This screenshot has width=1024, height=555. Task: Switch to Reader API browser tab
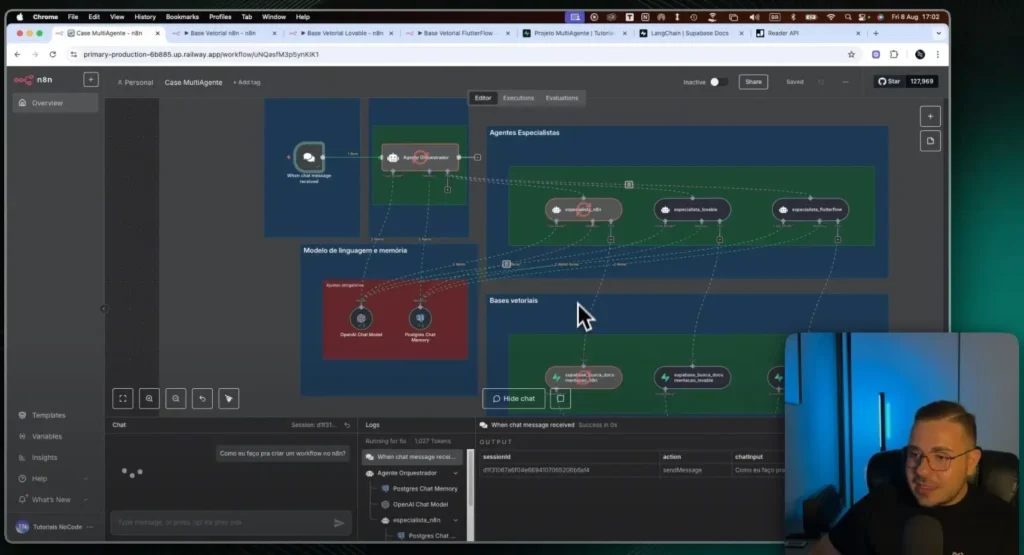pos(782,33)
